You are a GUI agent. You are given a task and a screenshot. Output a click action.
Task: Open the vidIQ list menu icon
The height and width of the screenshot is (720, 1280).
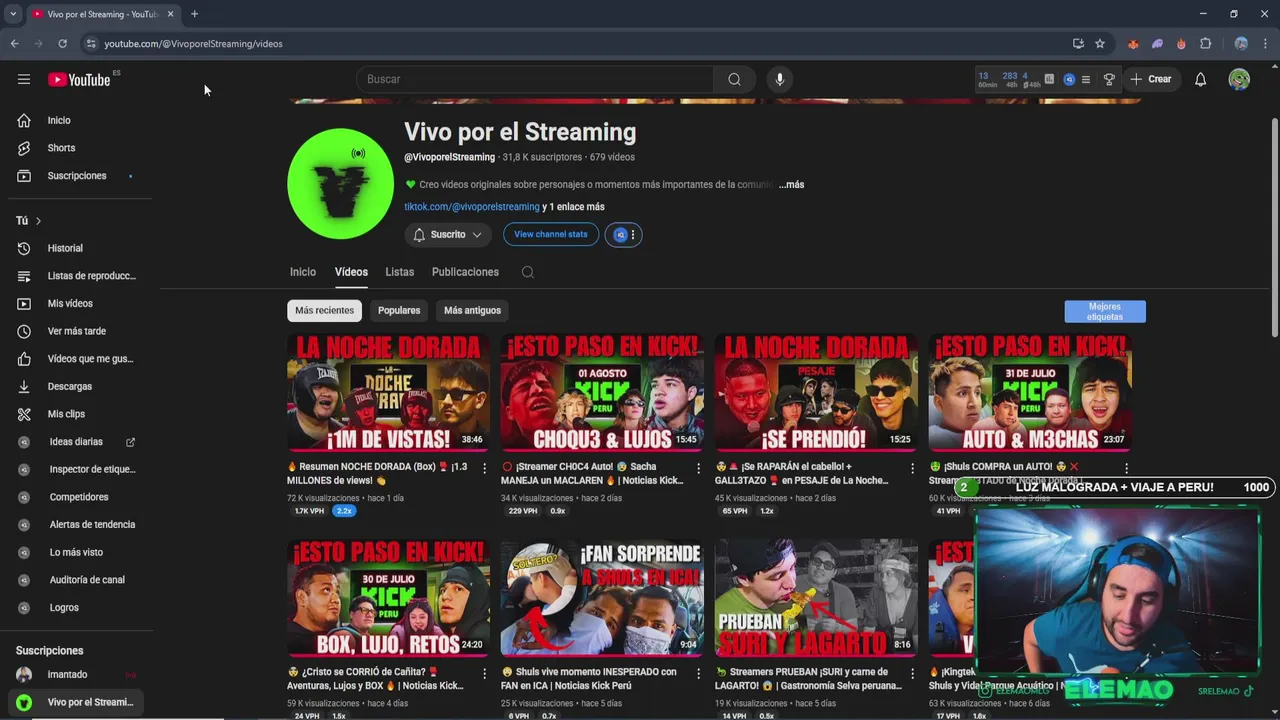[x=1086, y=79]
